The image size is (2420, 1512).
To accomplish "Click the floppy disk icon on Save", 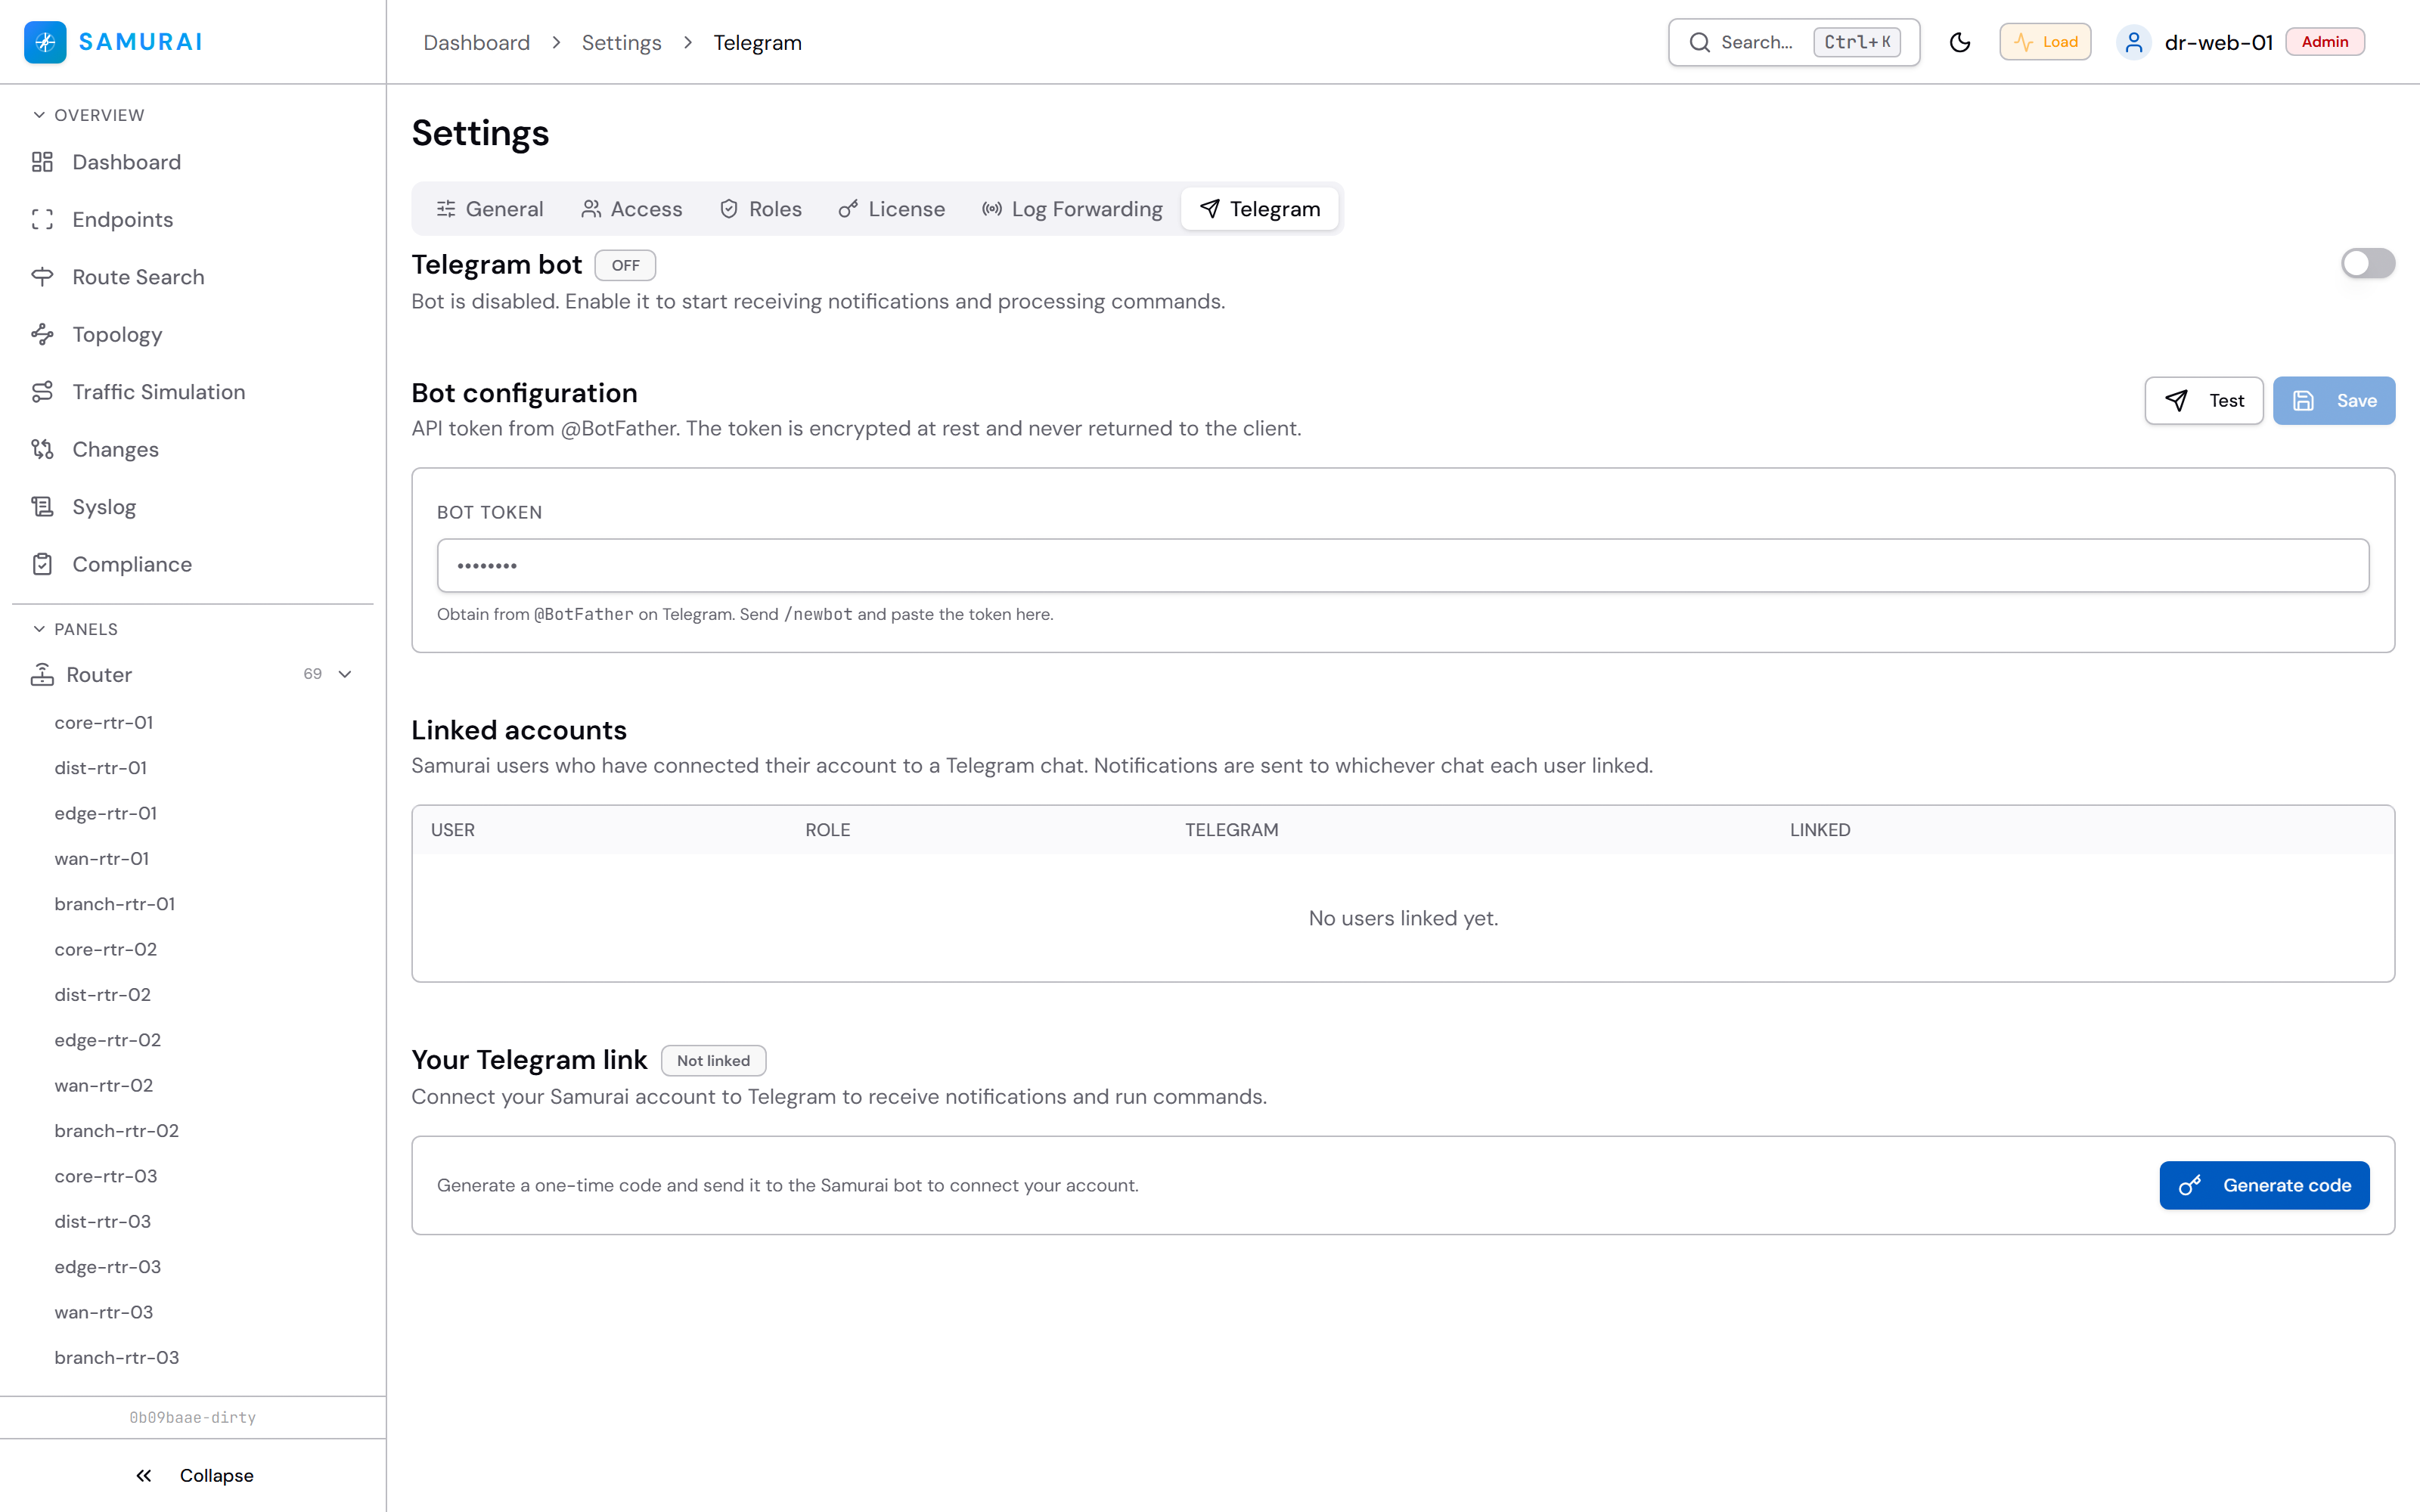I will pyautogui.click(x=2304, y=401).
